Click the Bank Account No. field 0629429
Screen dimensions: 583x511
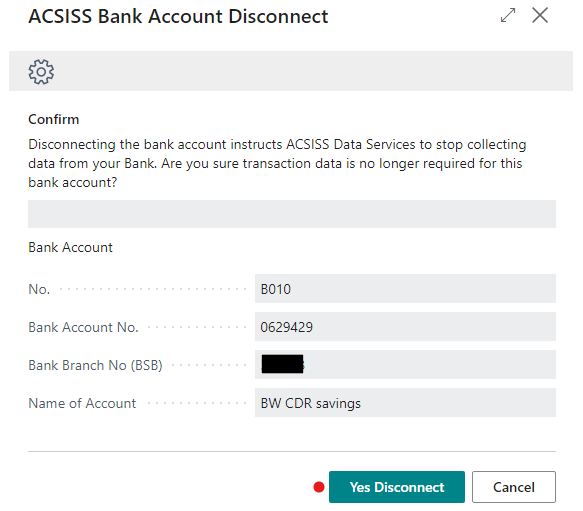405,327
